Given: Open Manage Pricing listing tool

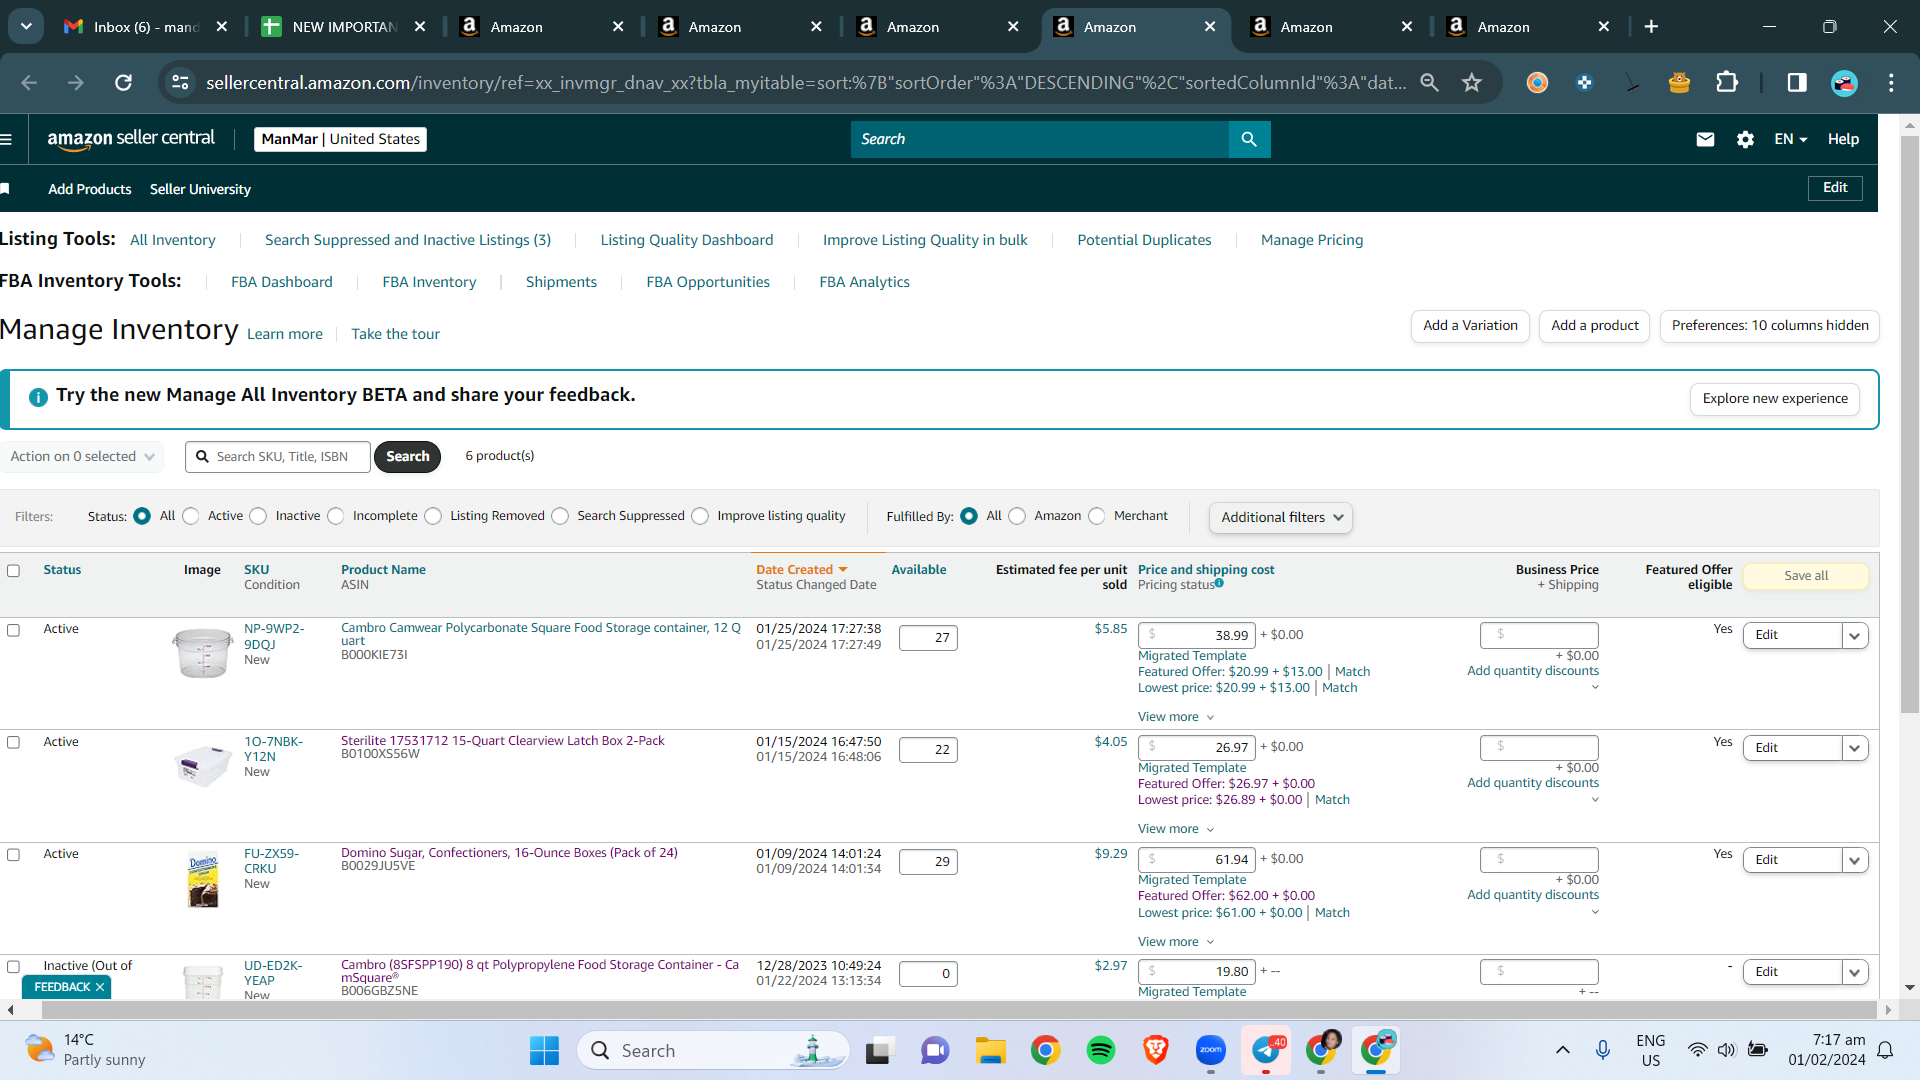Looking at the screenshot, I should pos(1312,240).
